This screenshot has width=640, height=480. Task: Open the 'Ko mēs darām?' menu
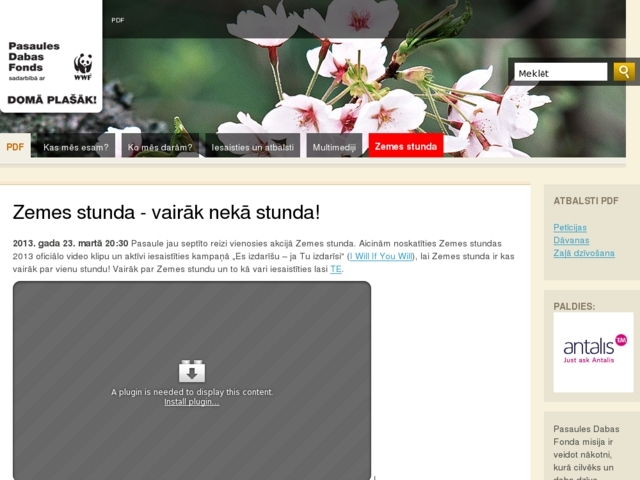tap(160, 147)
